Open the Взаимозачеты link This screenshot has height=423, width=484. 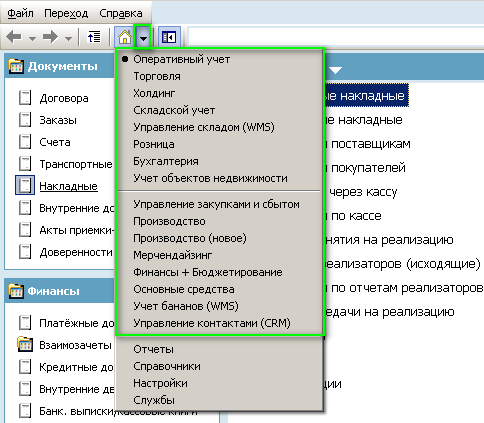pos(75,345)
